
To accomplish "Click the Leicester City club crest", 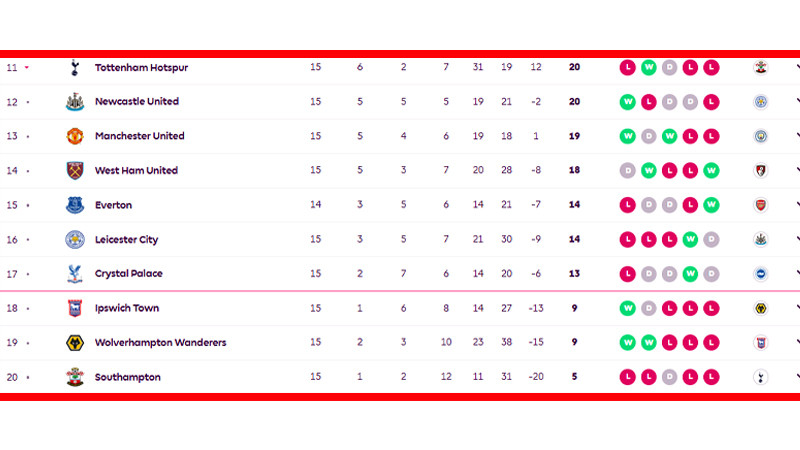I will tap(75, 239).
